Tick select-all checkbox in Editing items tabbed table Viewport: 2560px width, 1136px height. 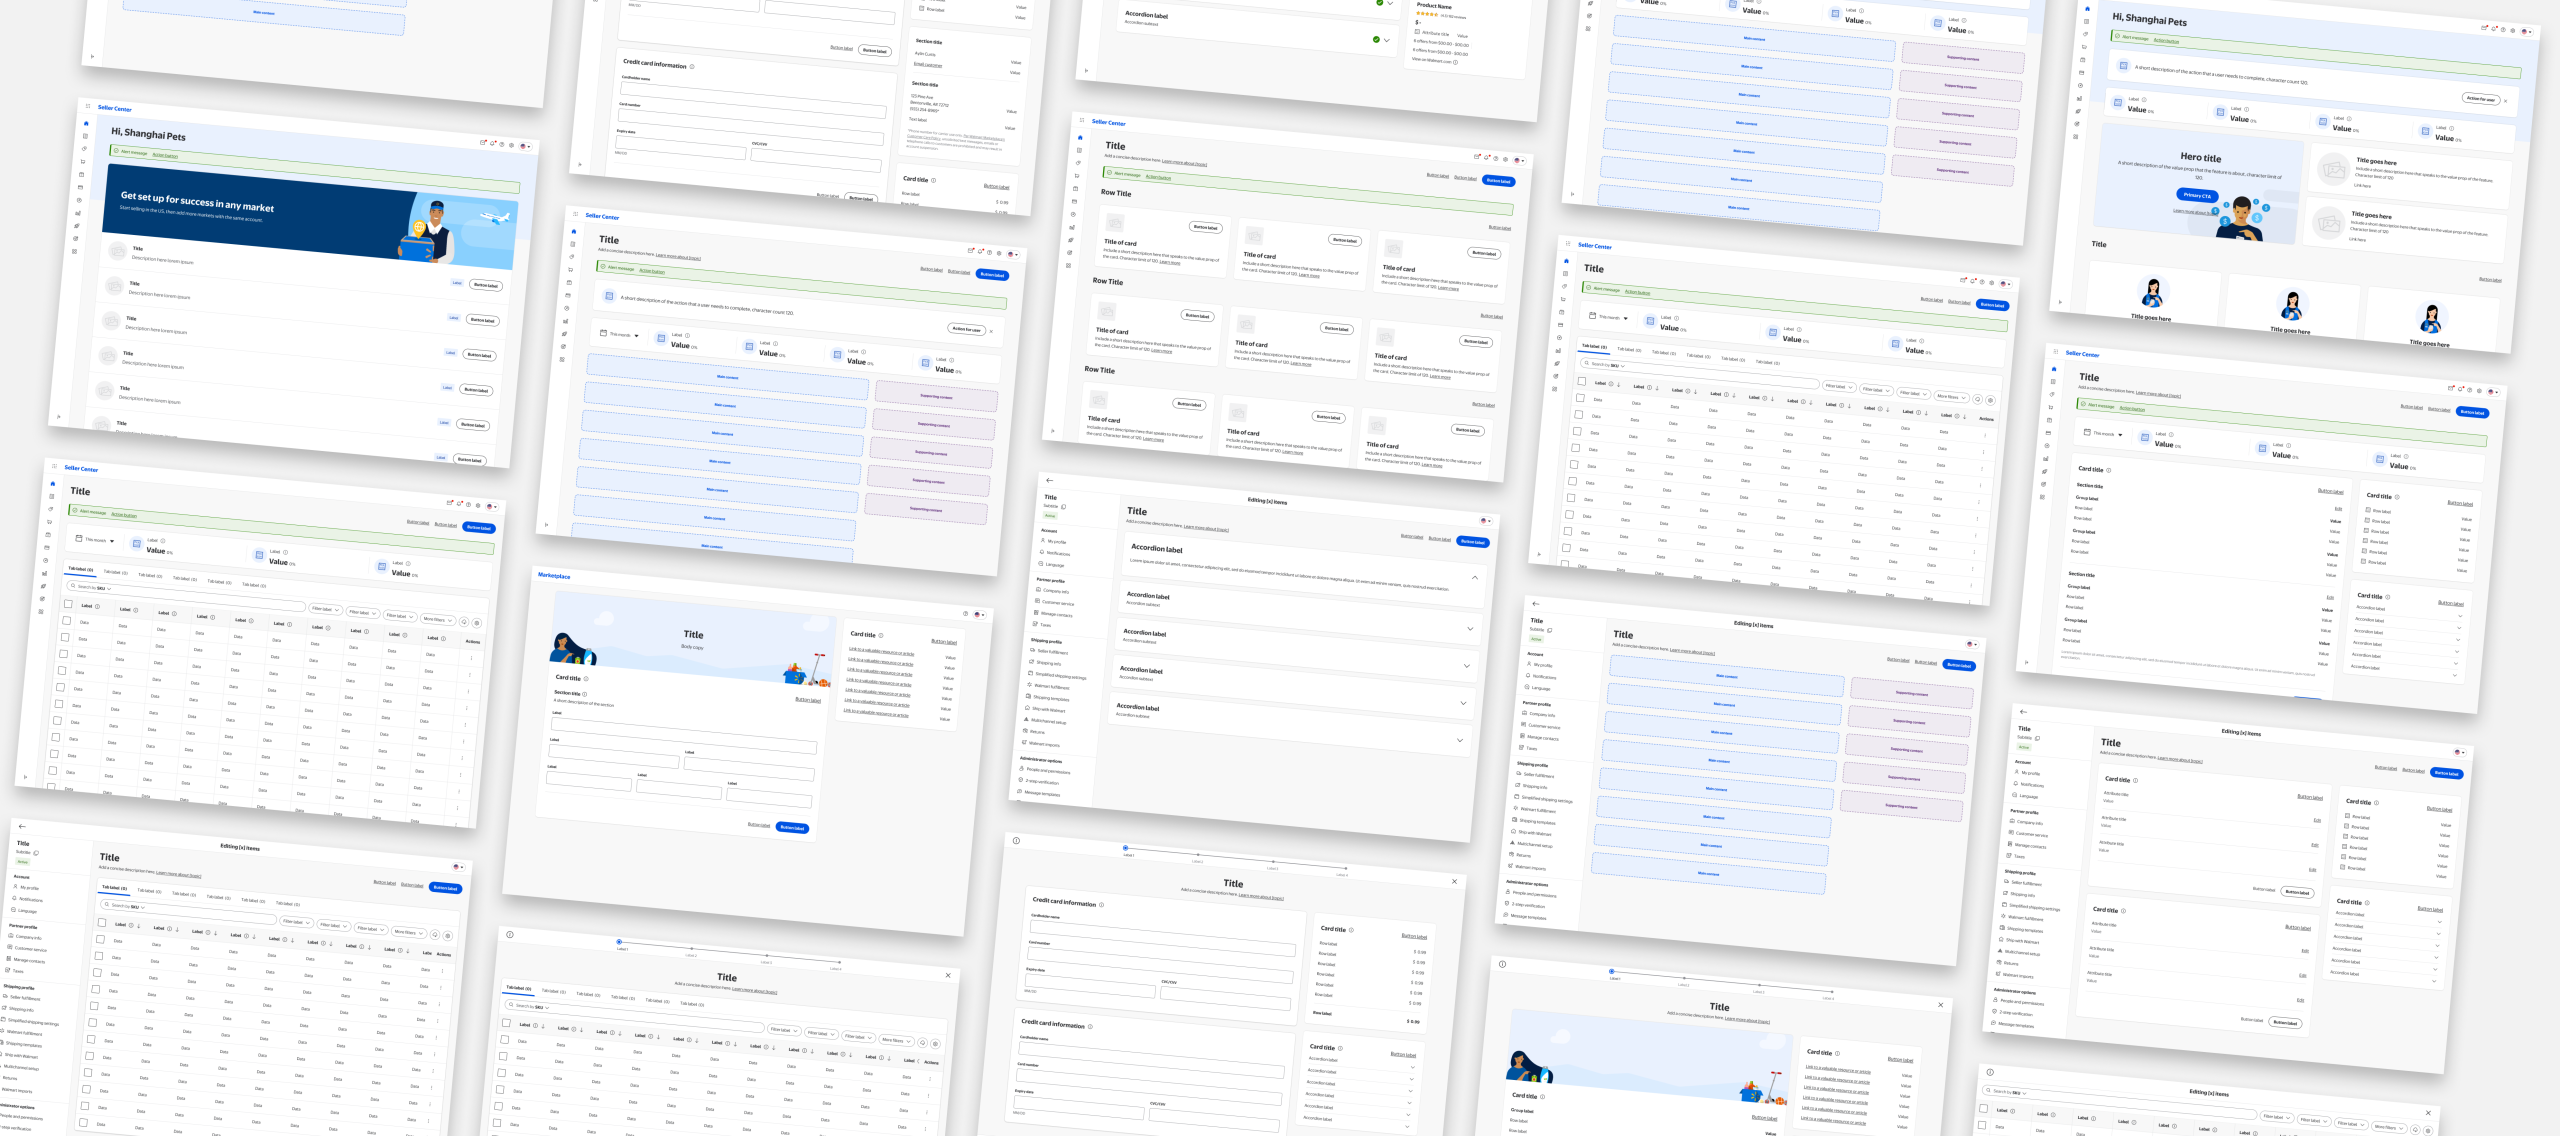click(x=101, y=923)
